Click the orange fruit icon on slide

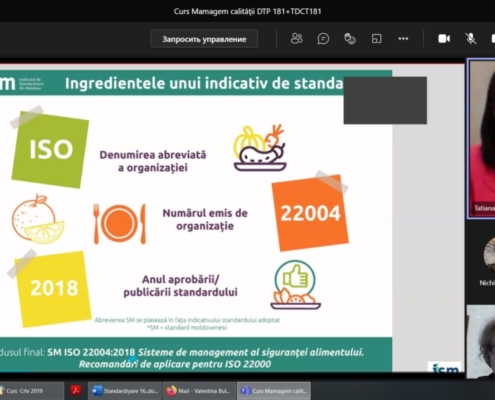point(38,219)
